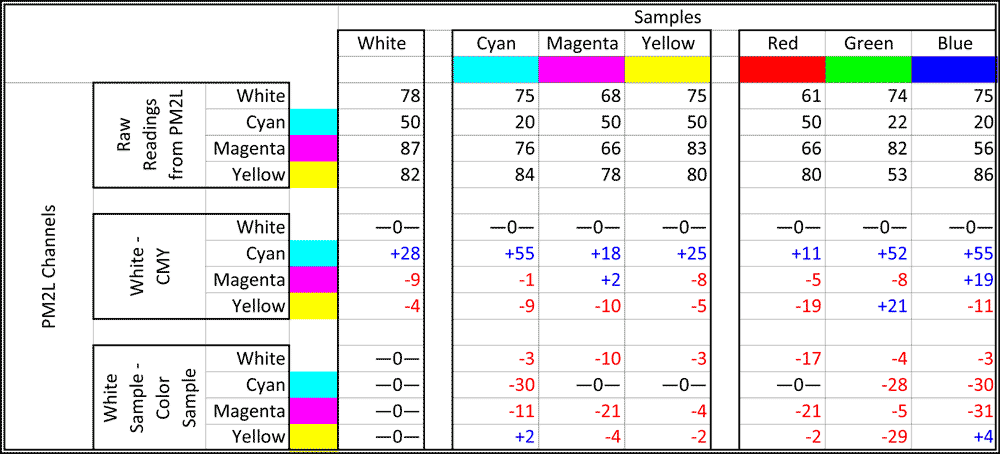Click cyan channel swatch in Raw Readings section
This screenshot has width=1000, height=454.
[x=311, y=122]
